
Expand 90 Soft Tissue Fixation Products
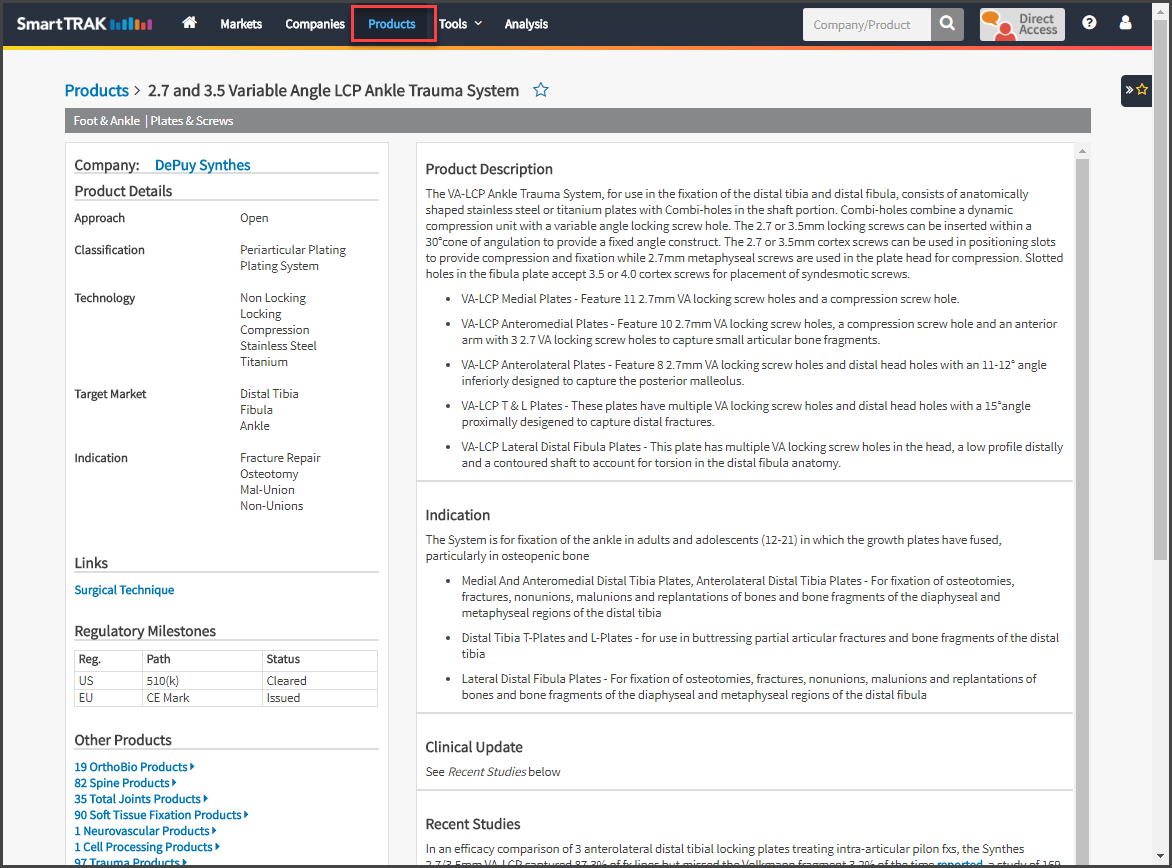[x=161, y=815]
